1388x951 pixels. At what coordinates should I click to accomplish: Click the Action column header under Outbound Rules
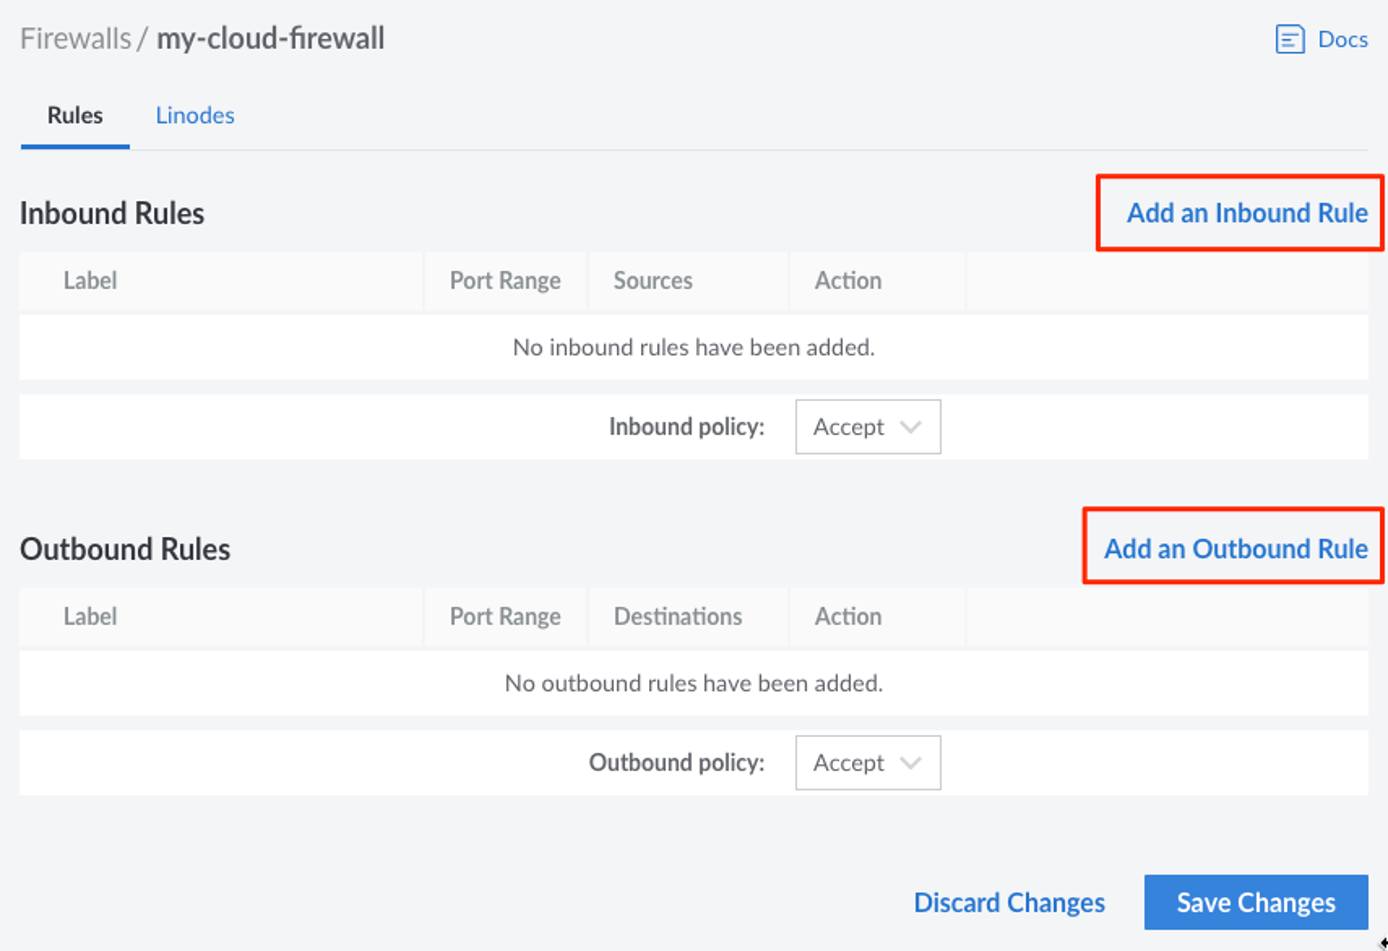point(848,616)
